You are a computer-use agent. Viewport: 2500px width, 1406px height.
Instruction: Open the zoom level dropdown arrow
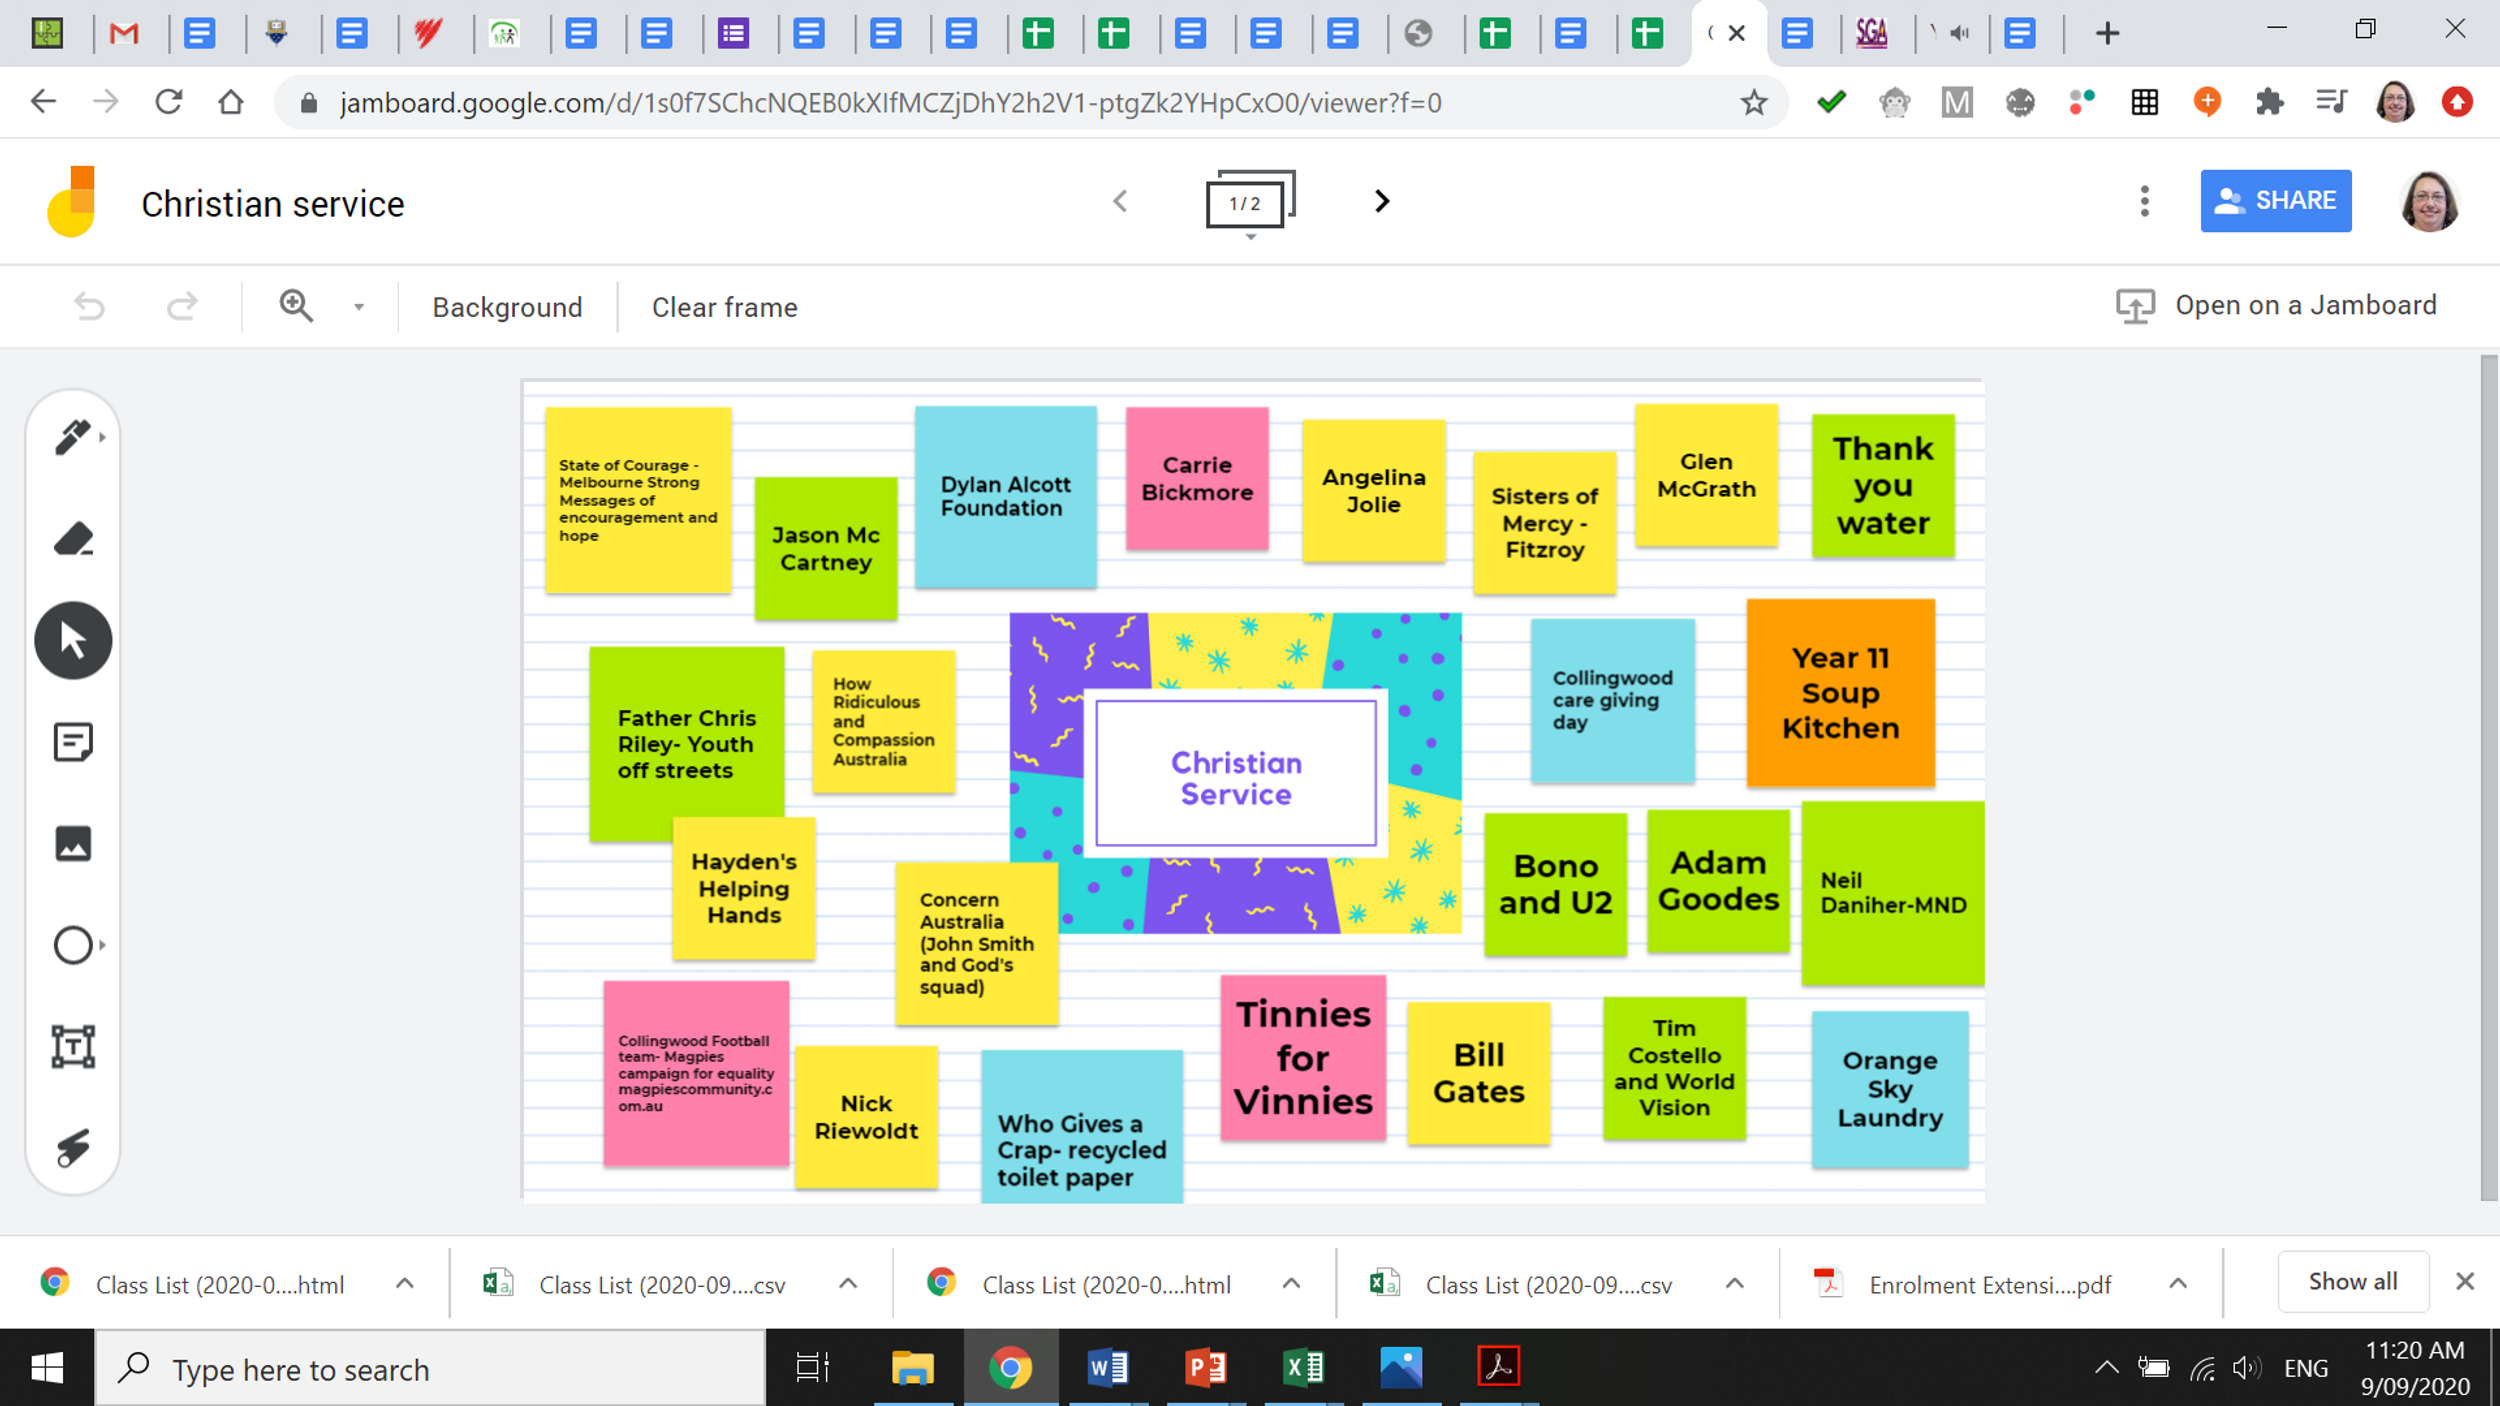coord(359,307)
